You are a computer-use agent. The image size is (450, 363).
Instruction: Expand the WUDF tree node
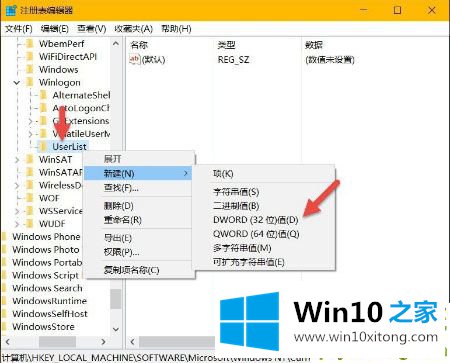pos(17,224)
